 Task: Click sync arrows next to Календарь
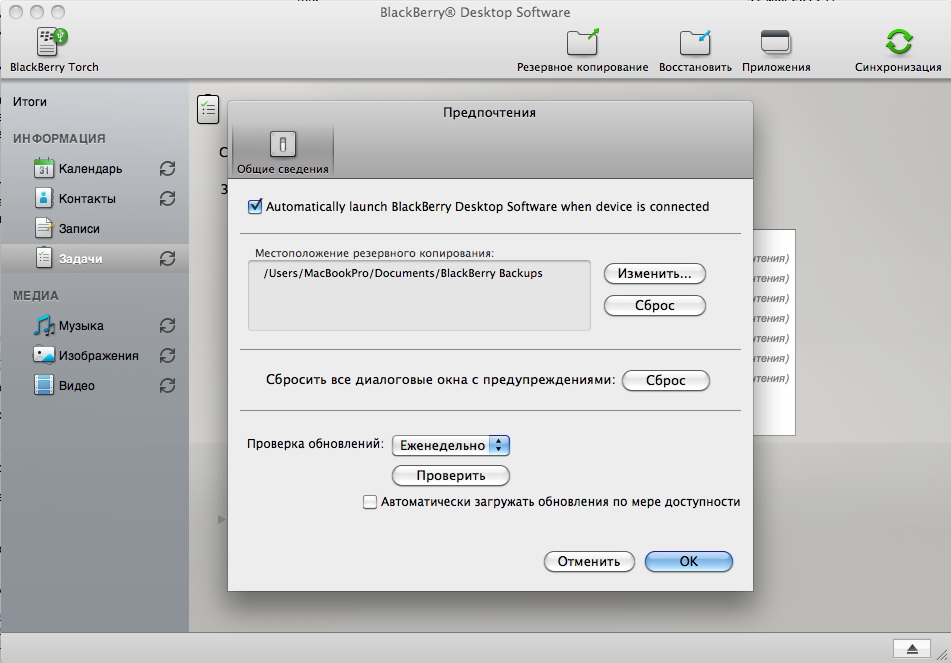[x=167, y=169]
